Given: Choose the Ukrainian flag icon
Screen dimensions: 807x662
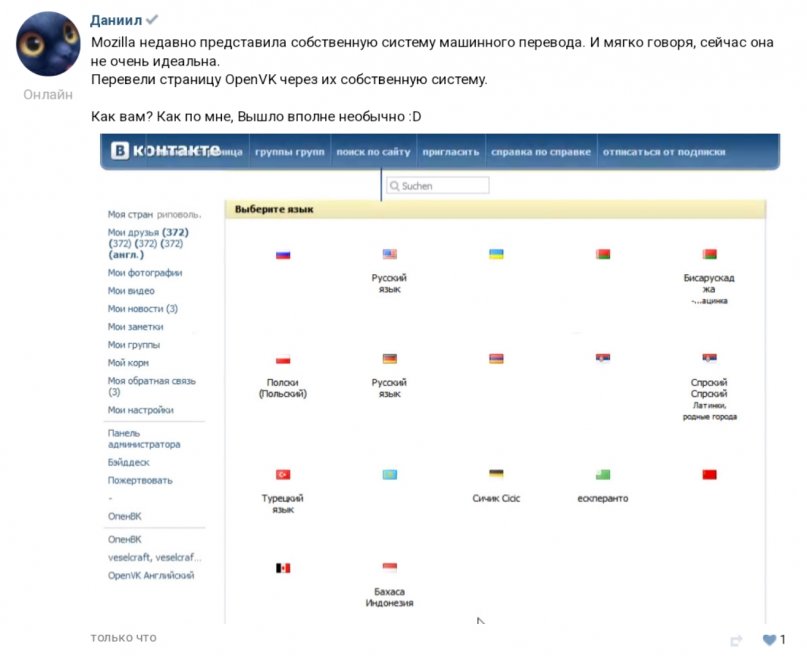Looking at the screenshot, I should click(496, 254).
